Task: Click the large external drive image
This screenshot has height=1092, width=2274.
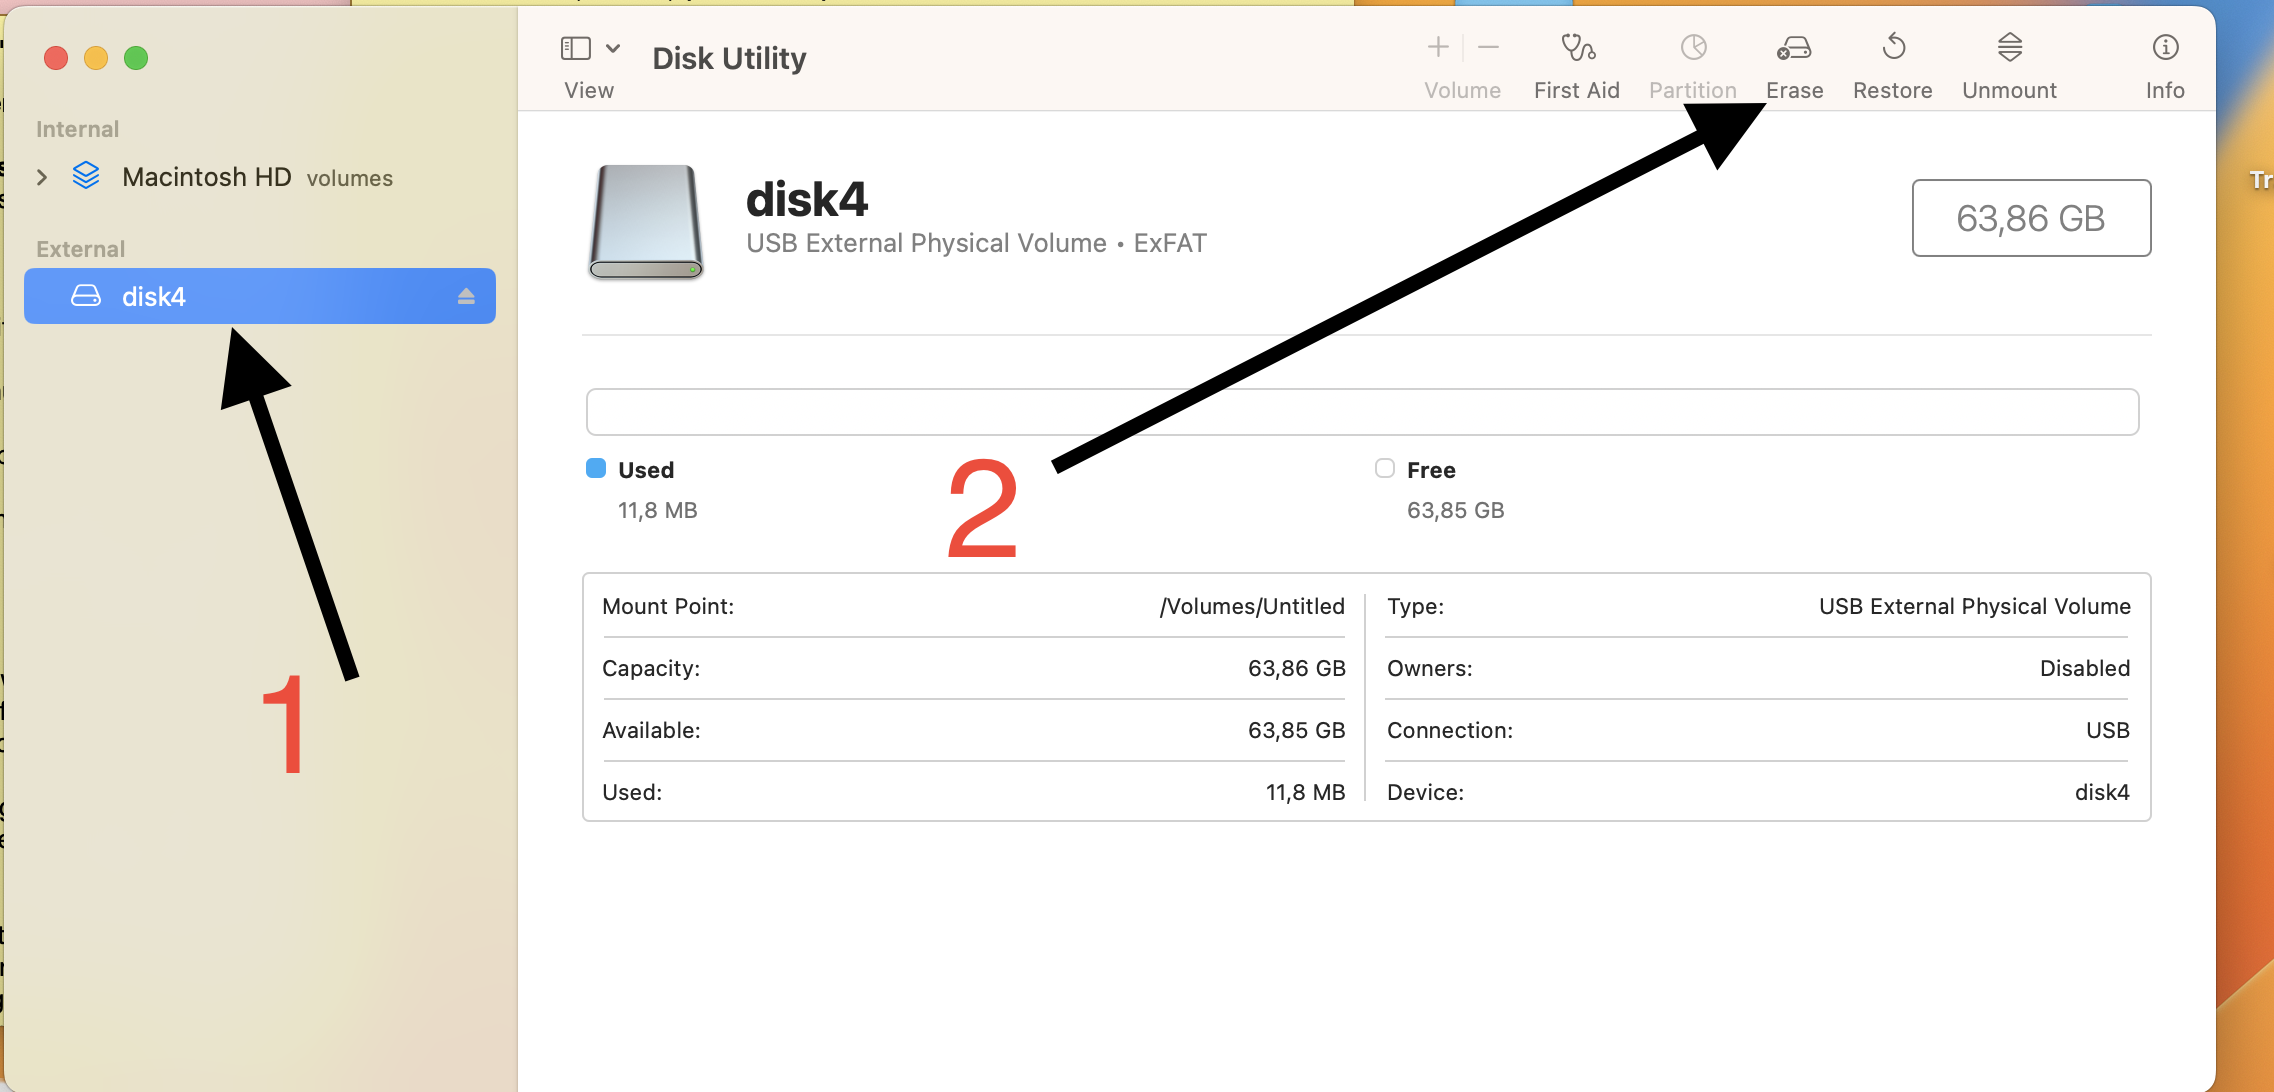Action: point(646,222)
